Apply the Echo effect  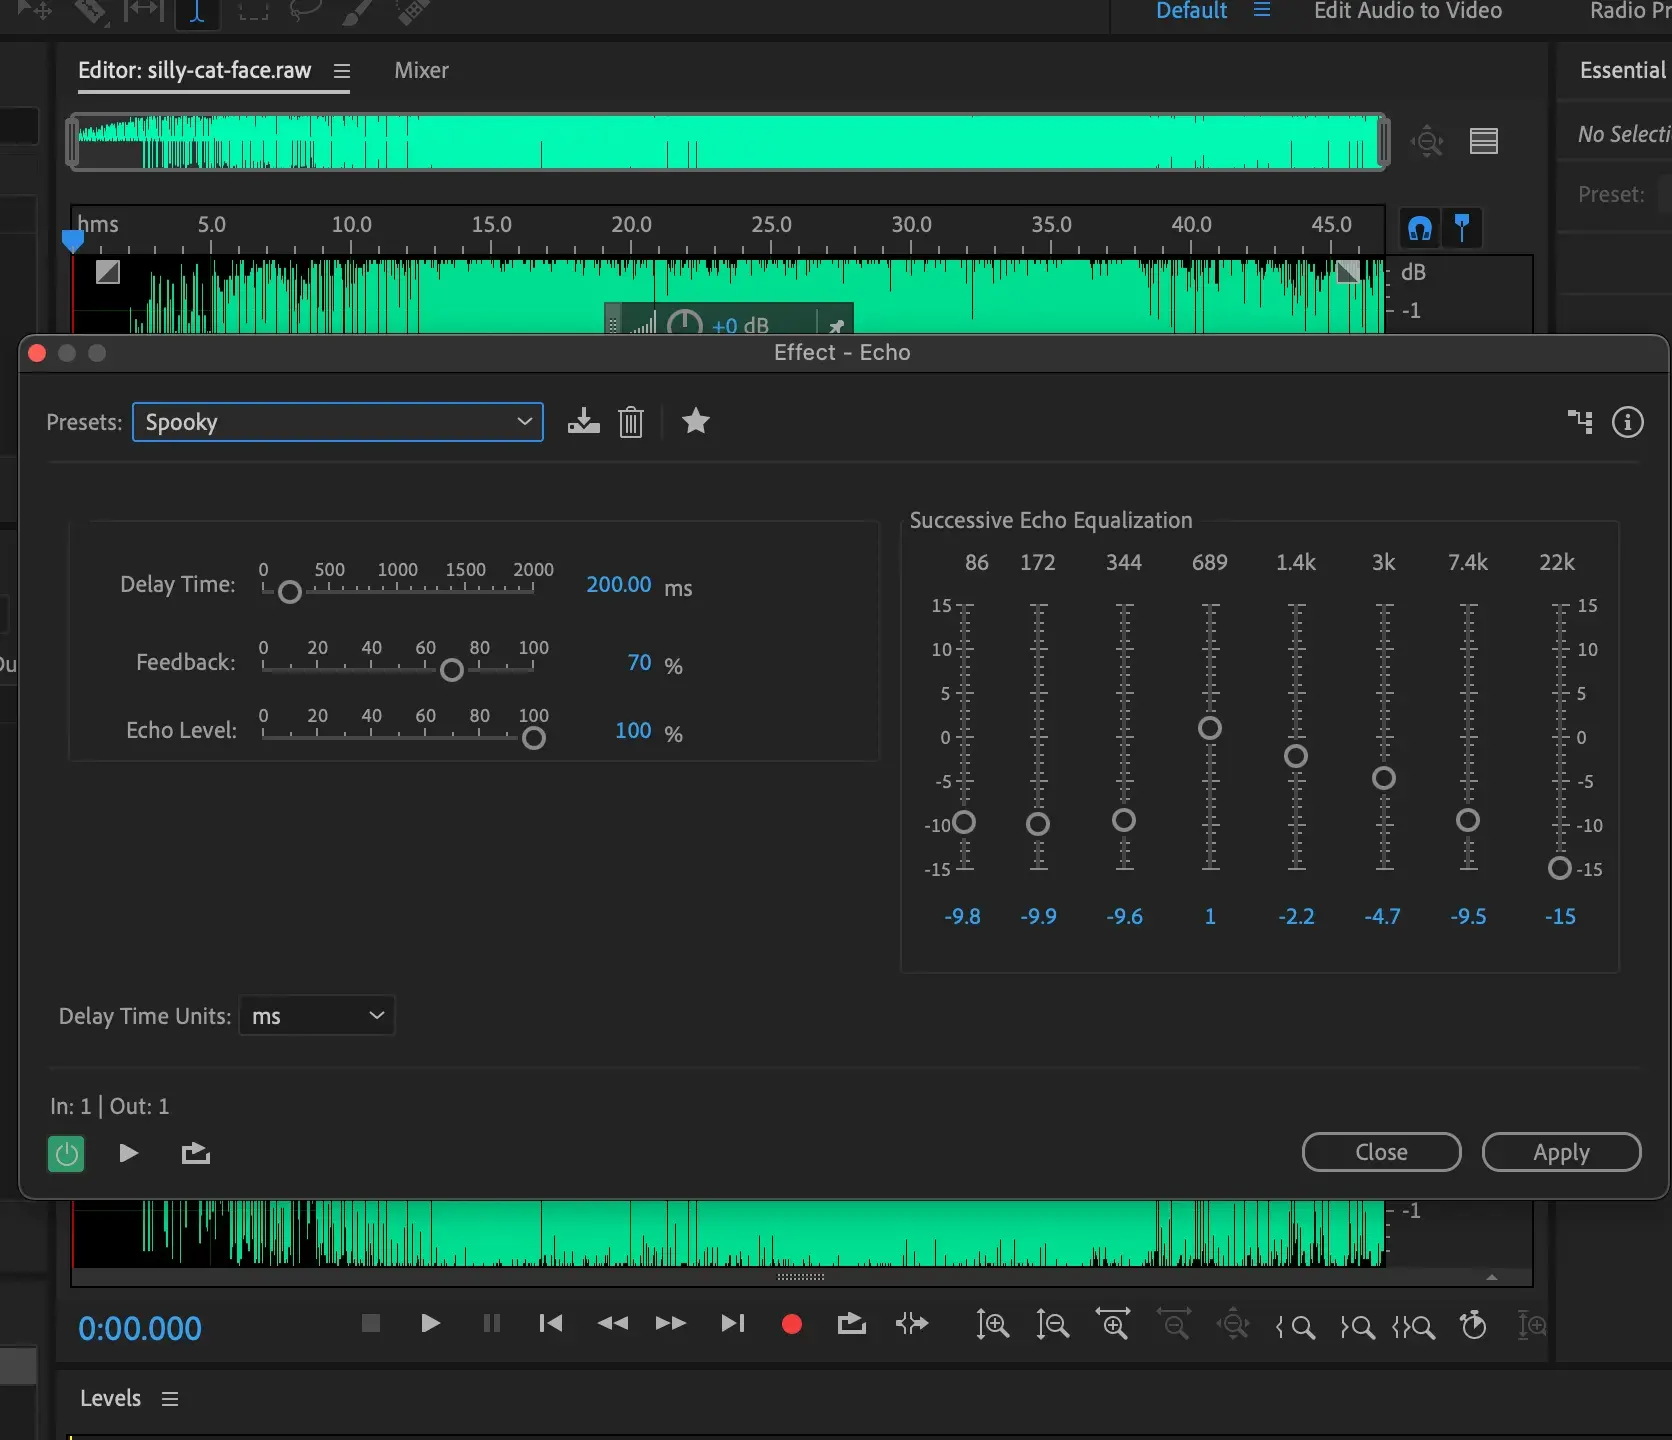point(1562,1152)
